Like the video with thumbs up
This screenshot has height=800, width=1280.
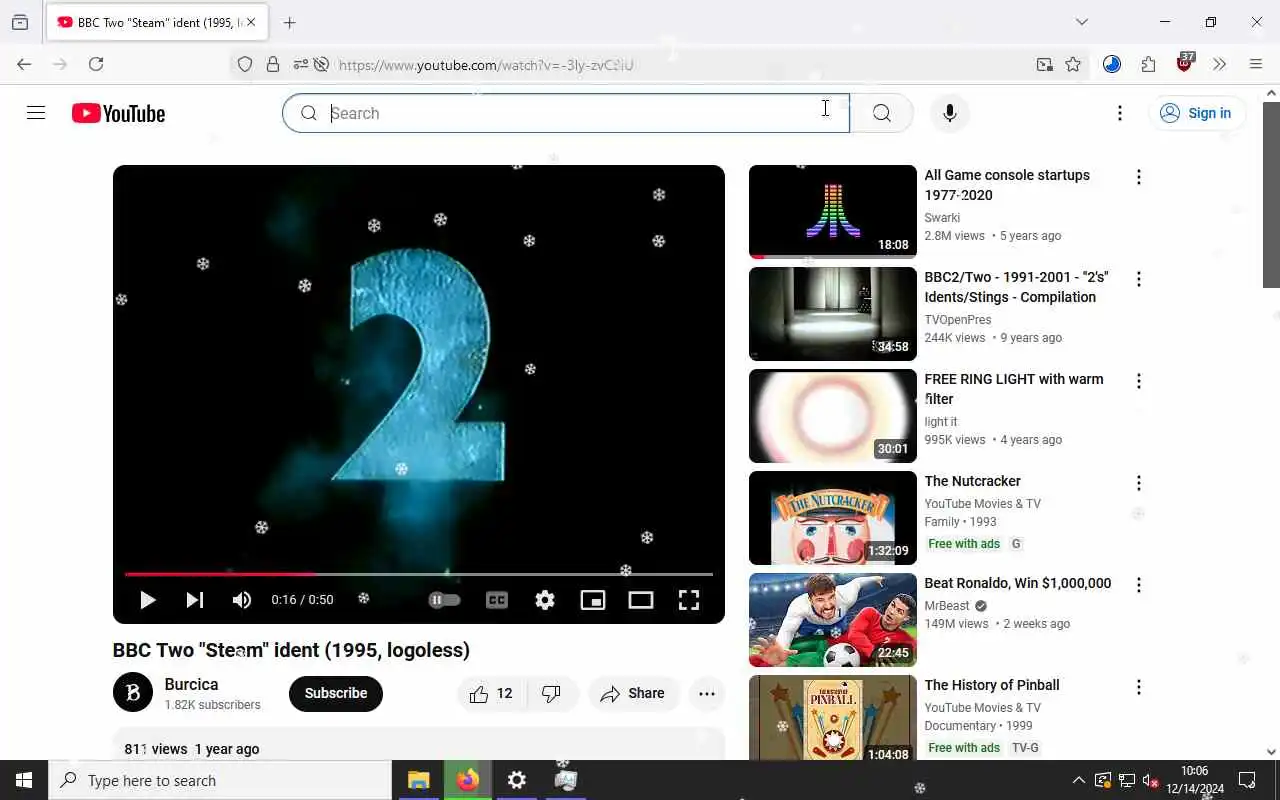(x=492, y=693)
